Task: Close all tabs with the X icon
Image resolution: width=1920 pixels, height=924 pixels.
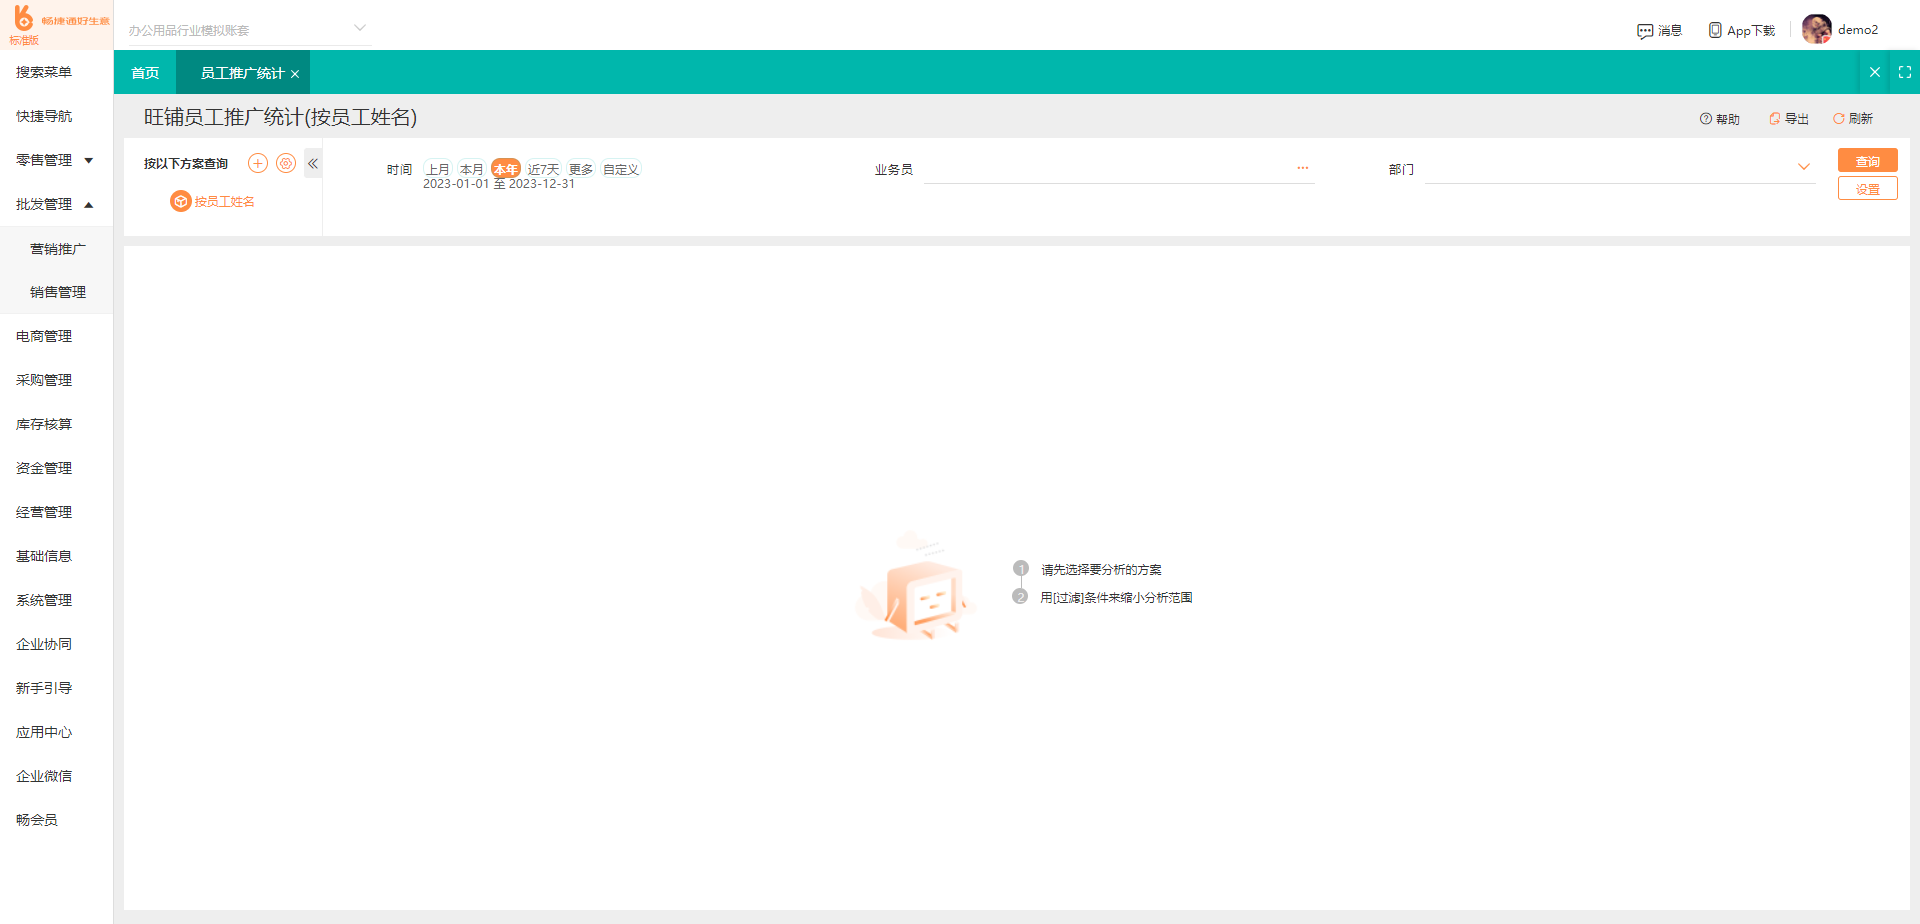Action: pos(1875,72)
